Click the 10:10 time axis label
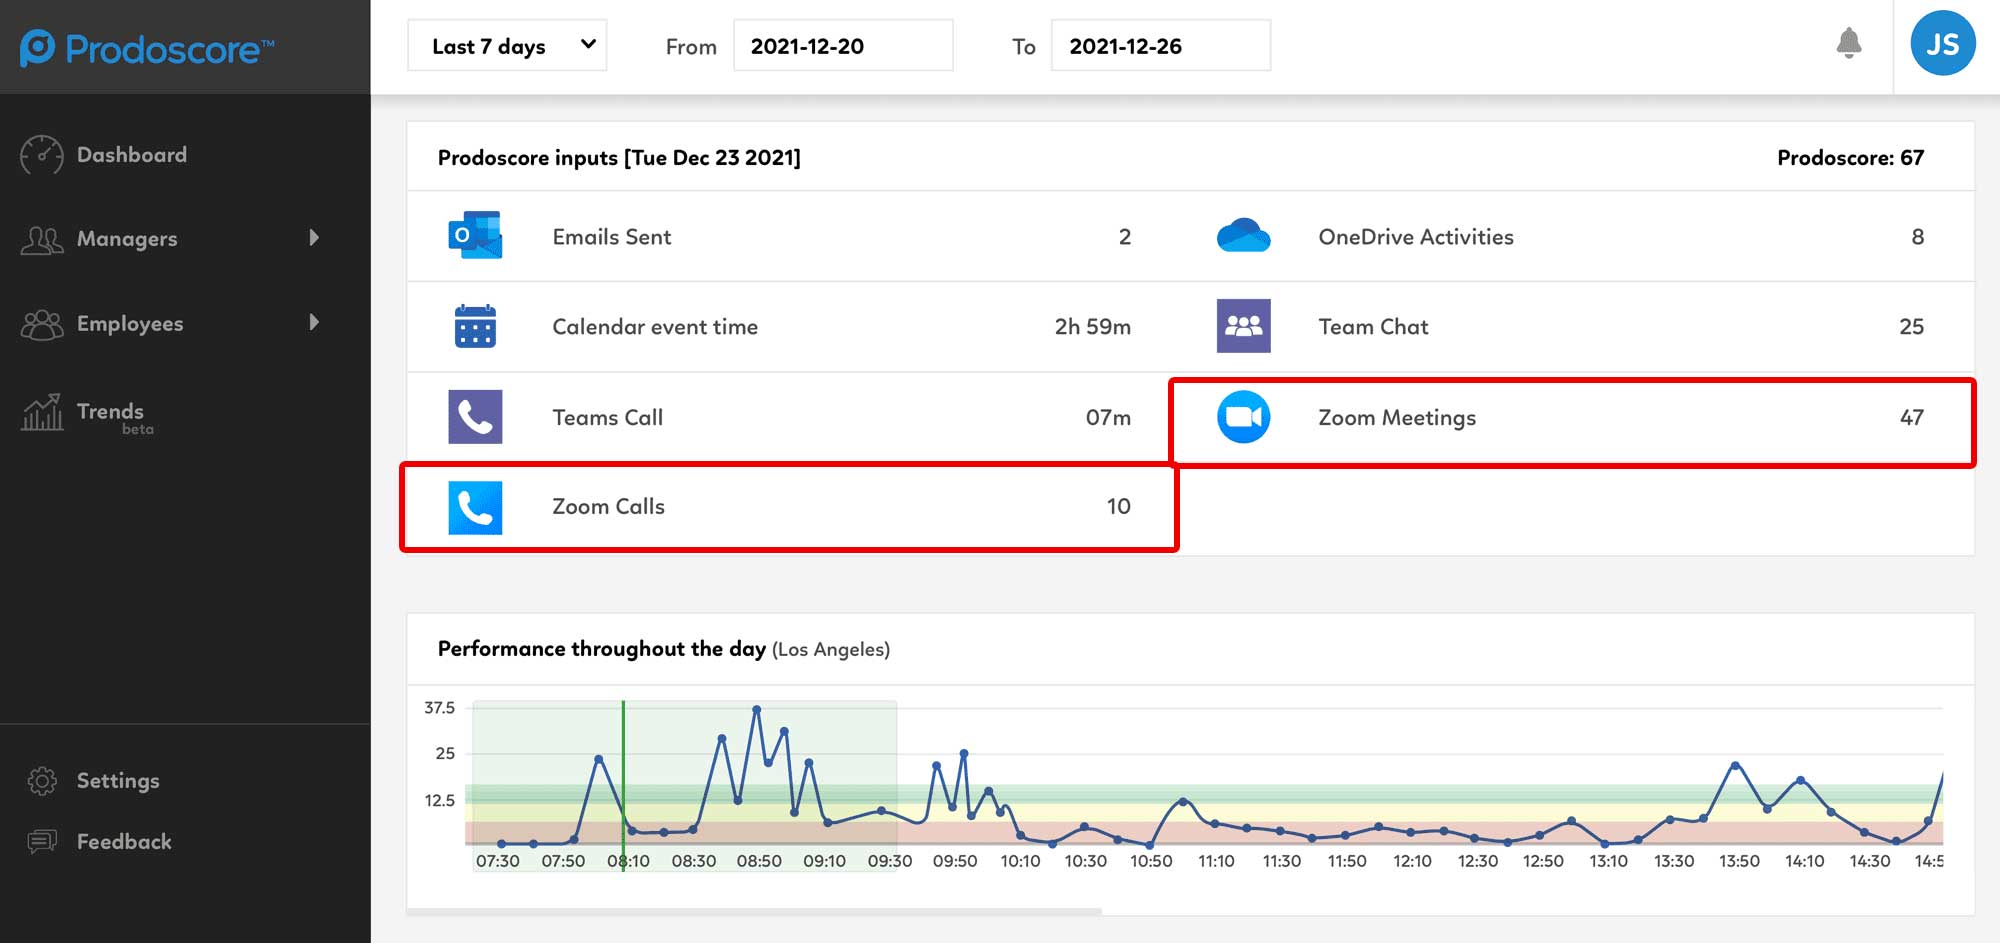Screen dimensions: 2000x943 1020,861
